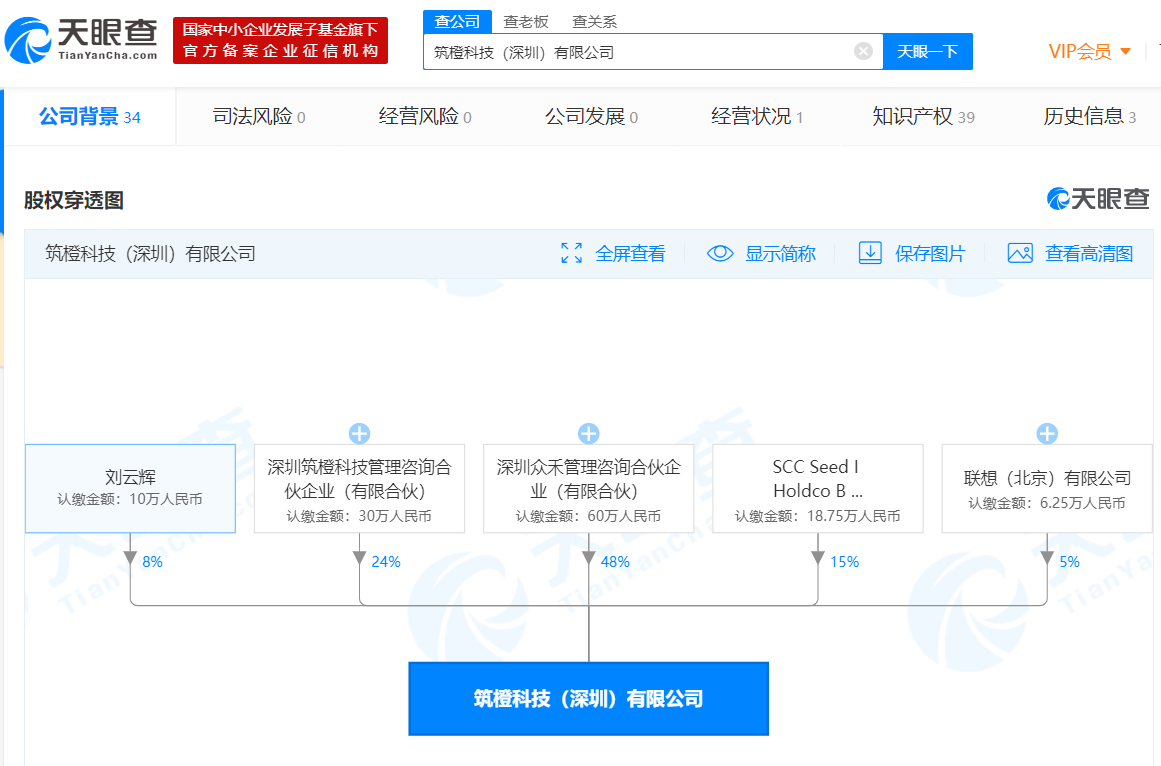Clear the search field with the X icon
This screenshot has width=1161, height=766.
coord(863,51)
